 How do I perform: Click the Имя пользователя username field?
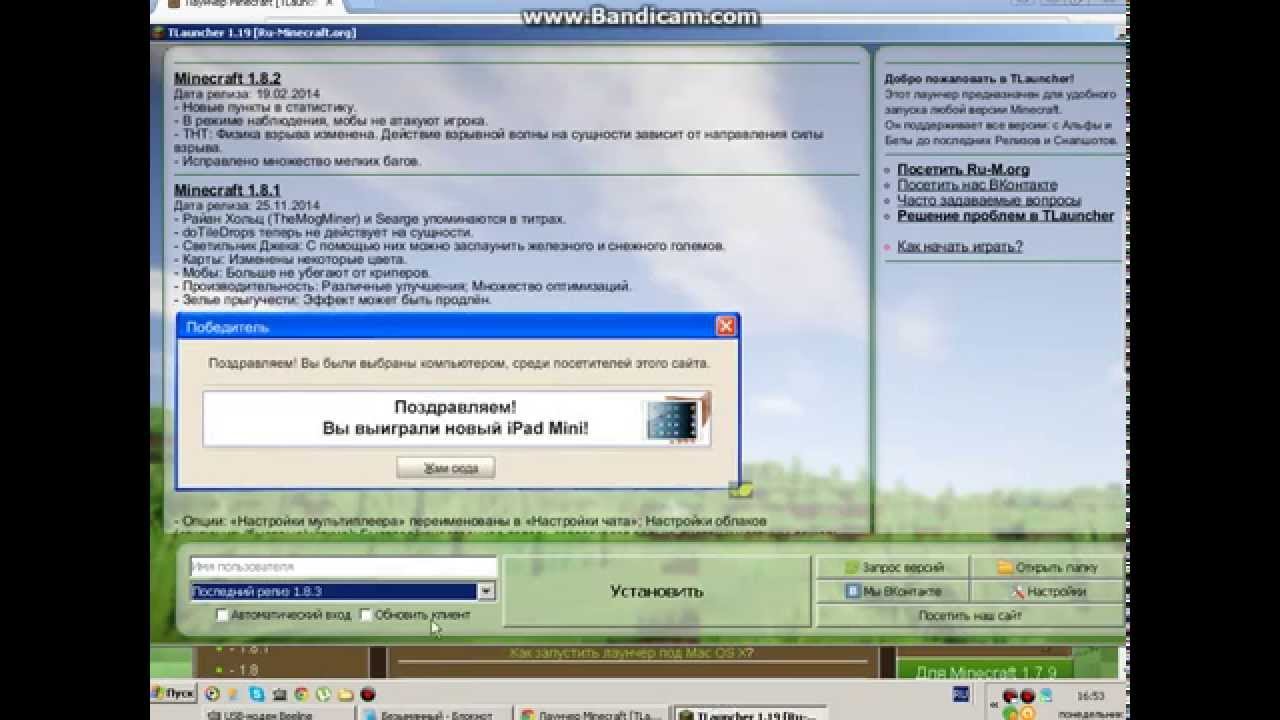343,567
